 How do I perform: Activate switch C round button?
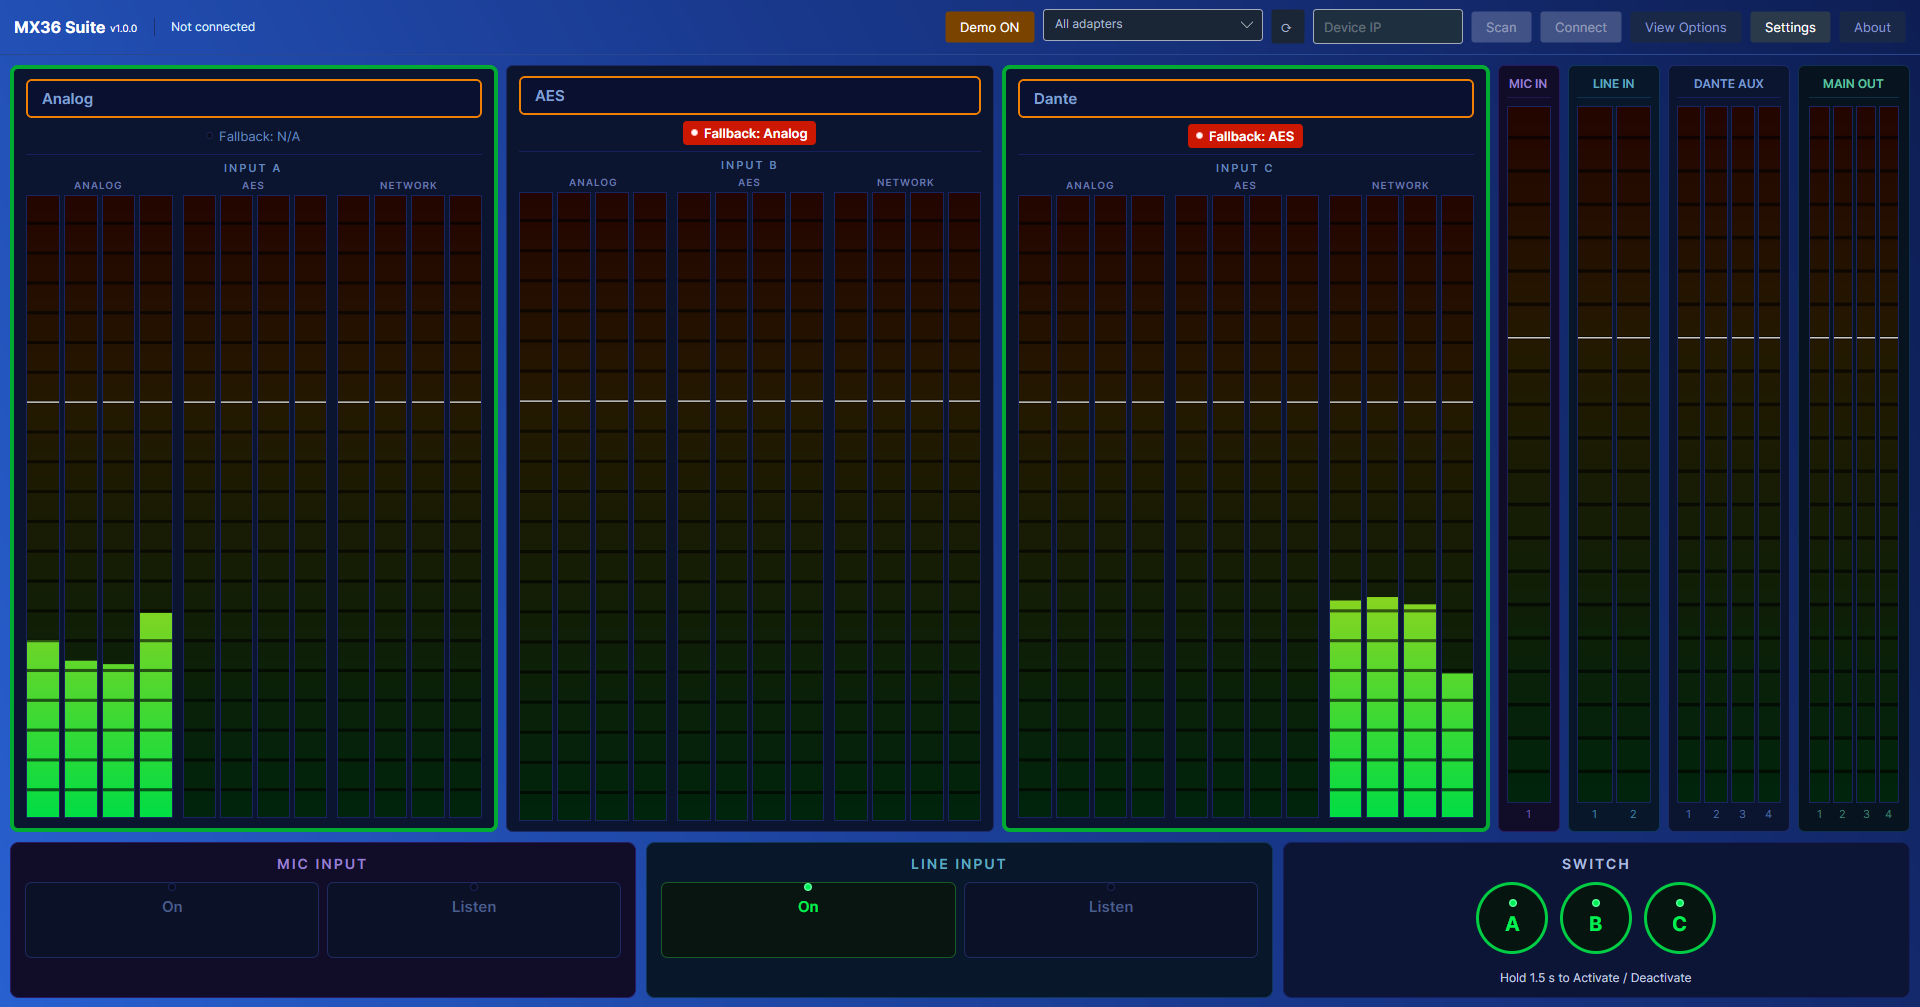tap(1680, 918)
